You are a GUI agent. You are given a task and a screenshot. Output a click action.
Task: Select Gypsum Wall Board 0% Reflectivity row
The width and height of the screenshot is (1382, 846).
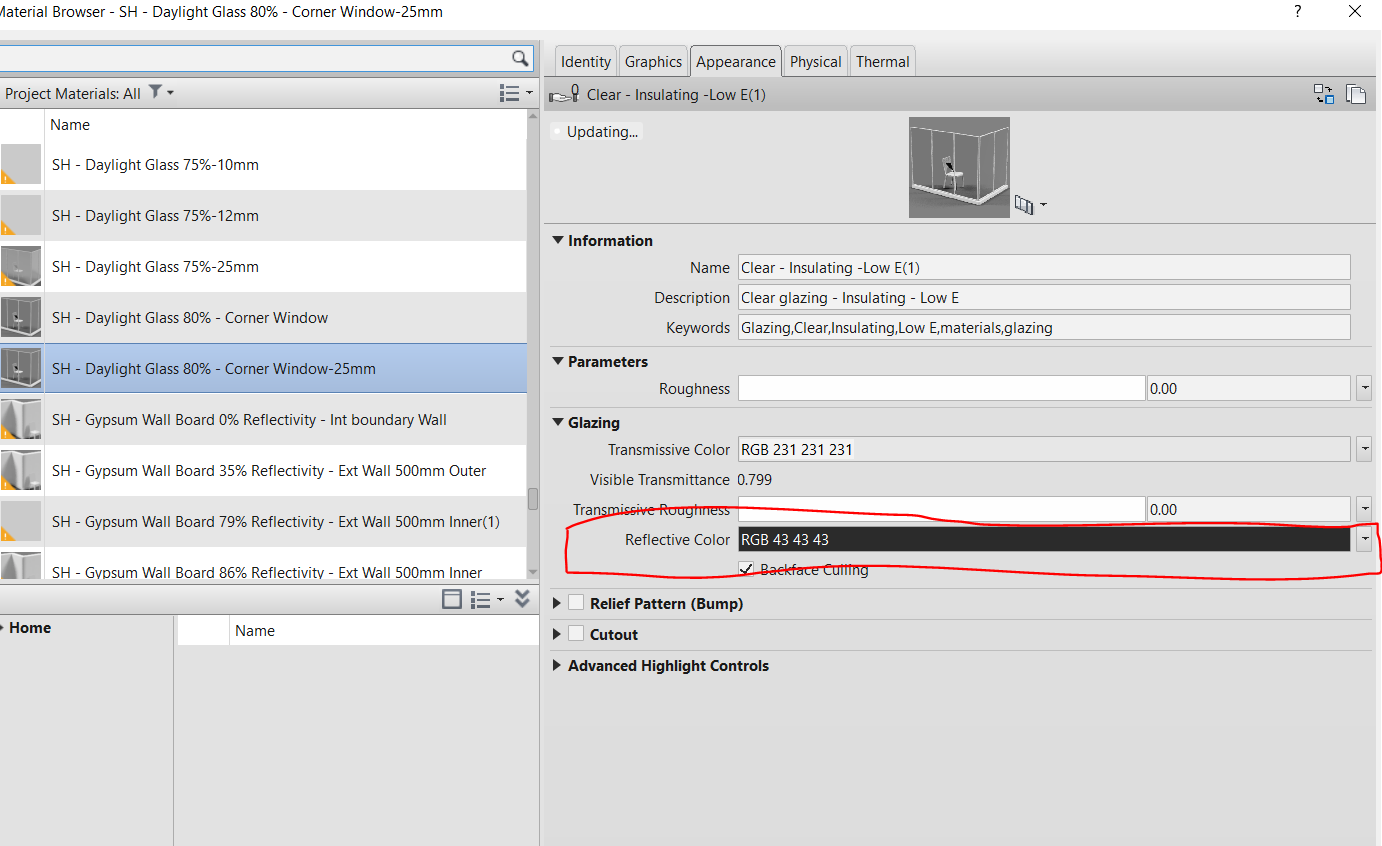point(263,419)
